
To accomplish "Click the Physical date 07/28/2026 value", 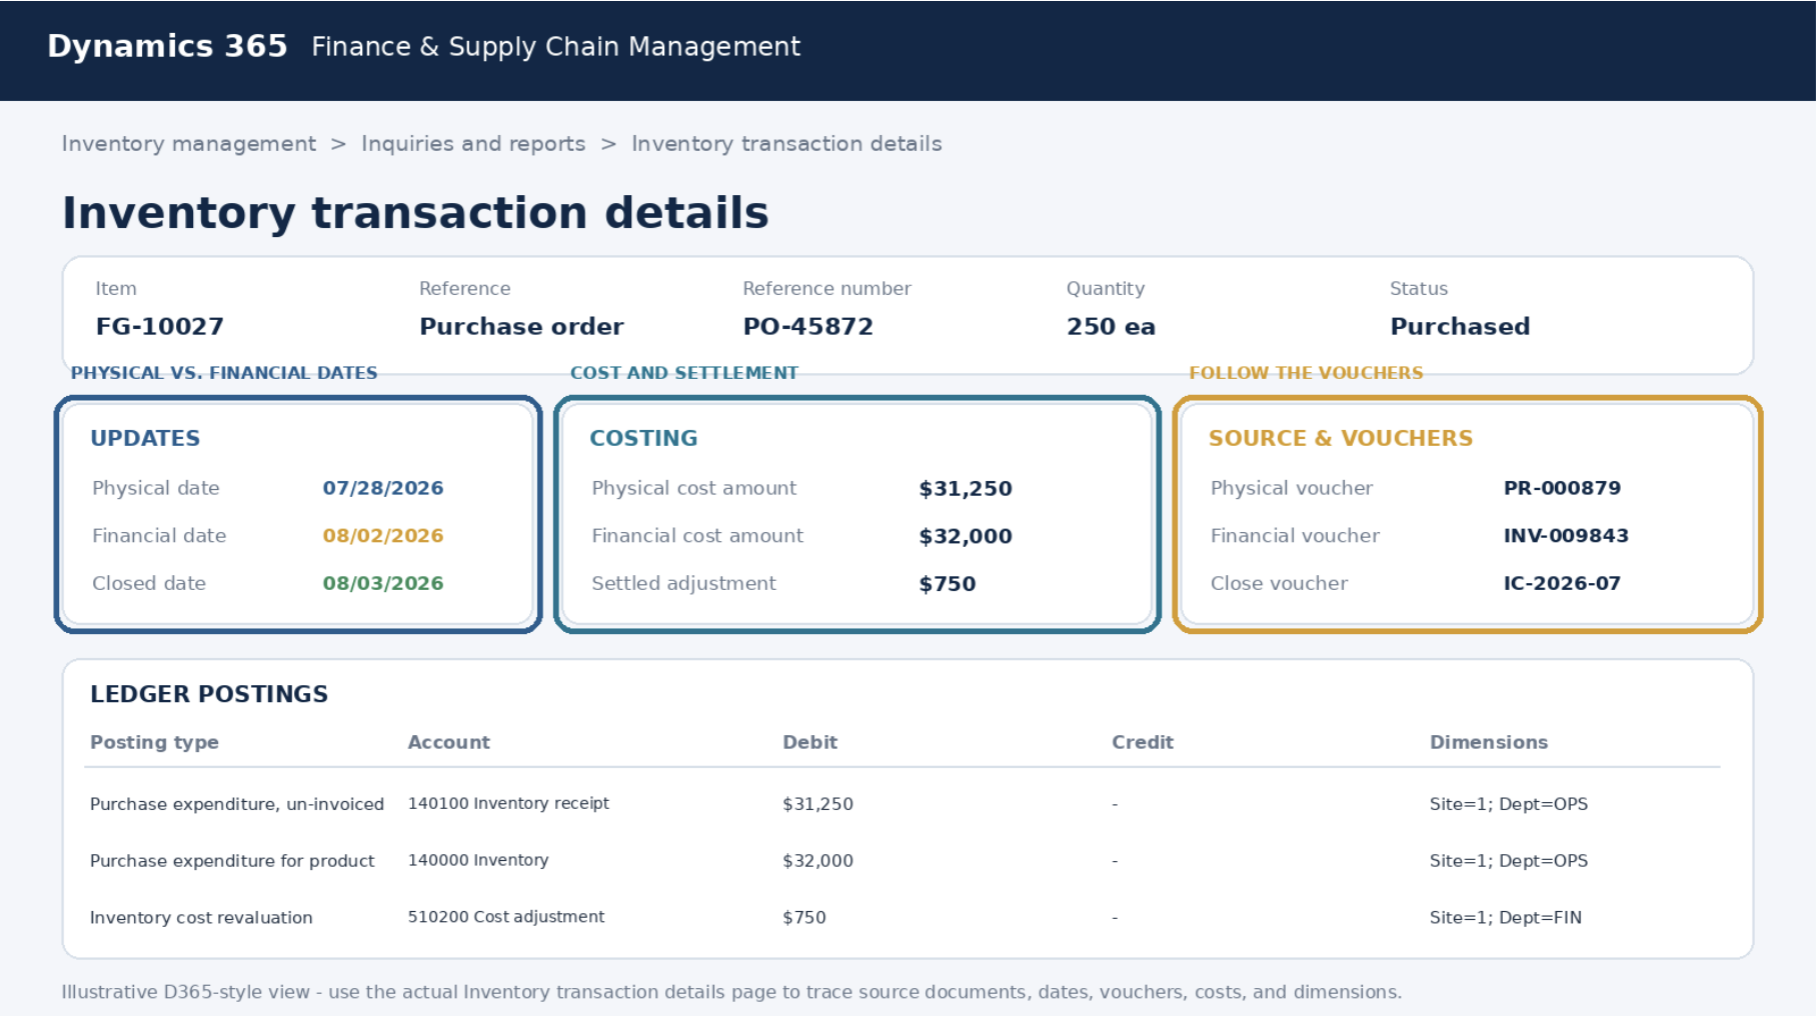I will (x=383, y=488).
